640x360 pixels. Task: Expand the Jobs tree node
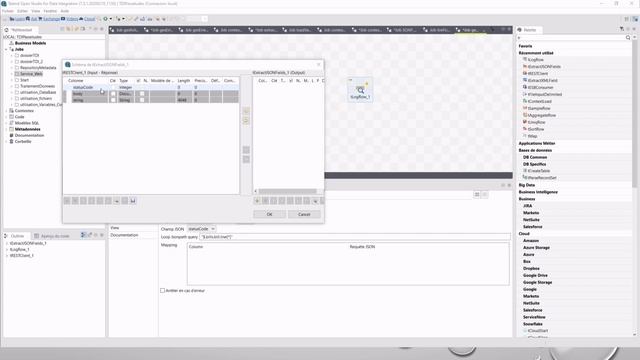tap(7, 49)
